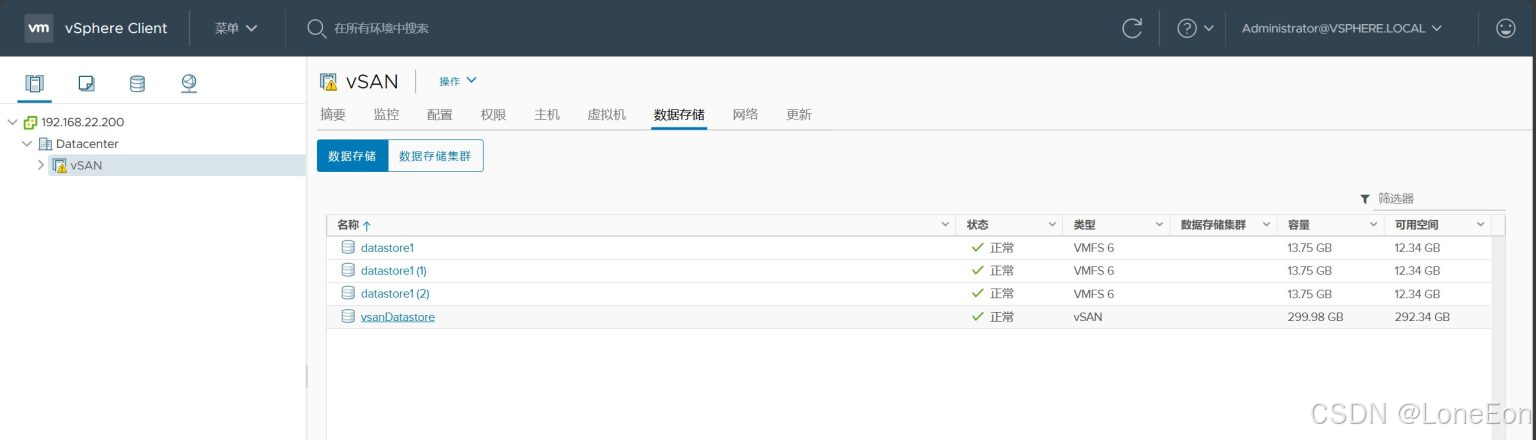The width and height of the screenshot is (1536, 440).
Task: Select vSAN in the inventory tree
Action: click(86, 165)
